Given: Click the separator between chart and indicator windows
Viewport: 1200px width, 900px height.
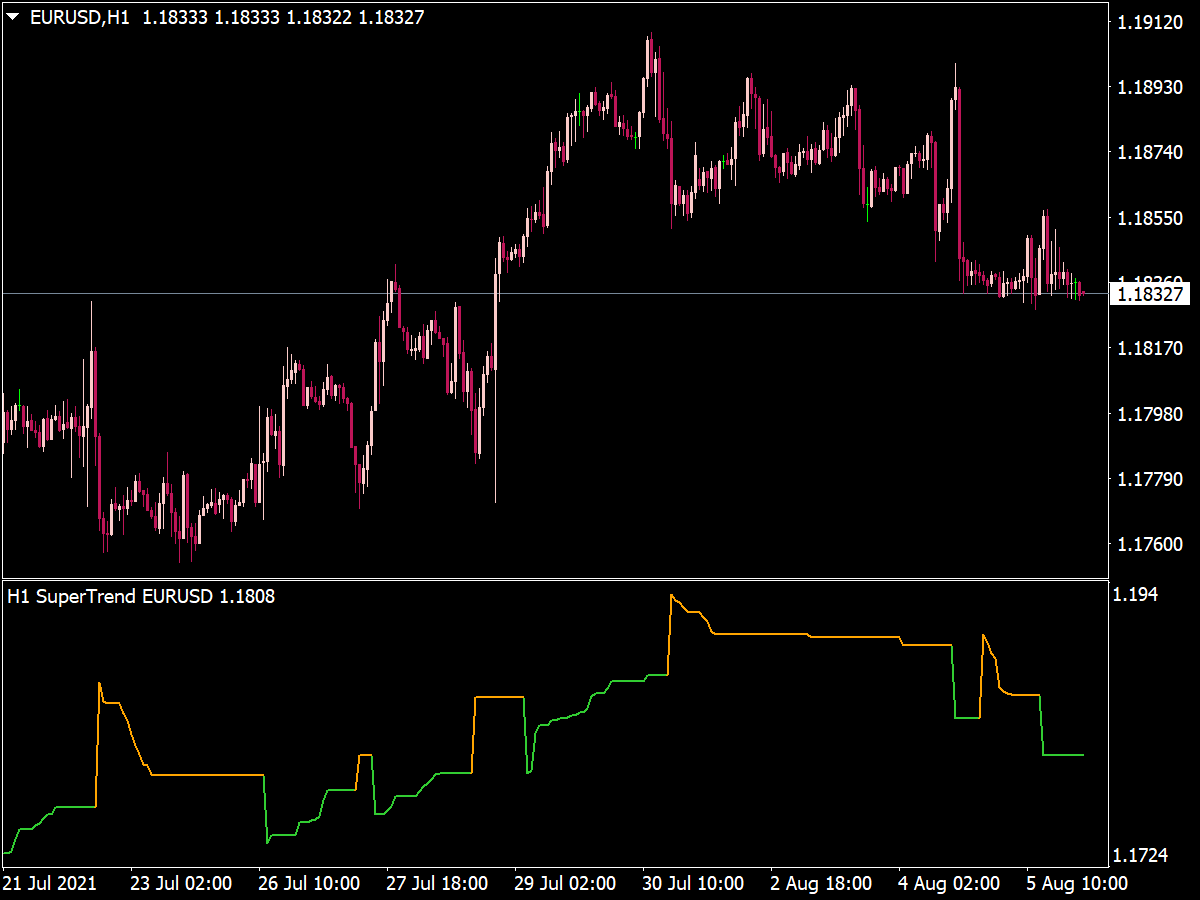Looking at the screenshot, I should point(600,580).
